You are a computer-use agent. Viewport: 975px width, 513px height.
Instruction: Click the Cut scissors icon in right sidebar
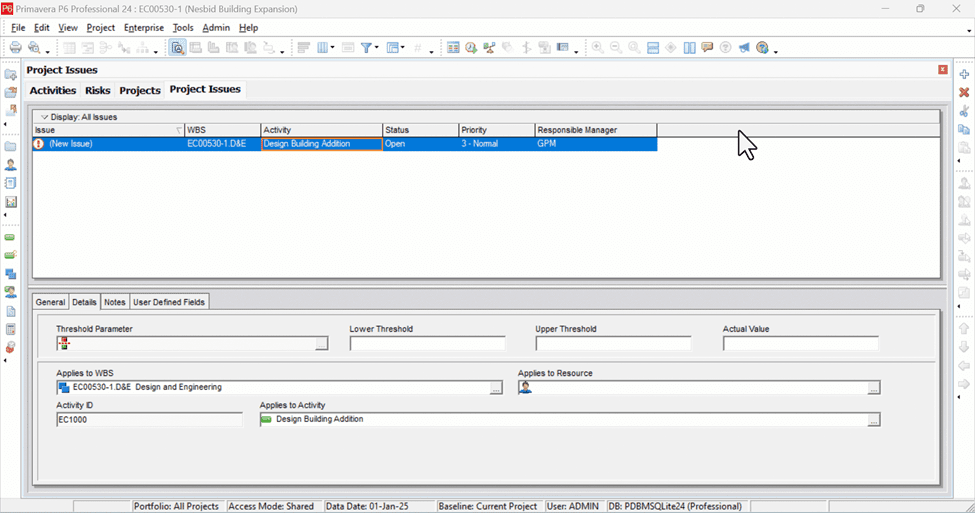[964, 111]
